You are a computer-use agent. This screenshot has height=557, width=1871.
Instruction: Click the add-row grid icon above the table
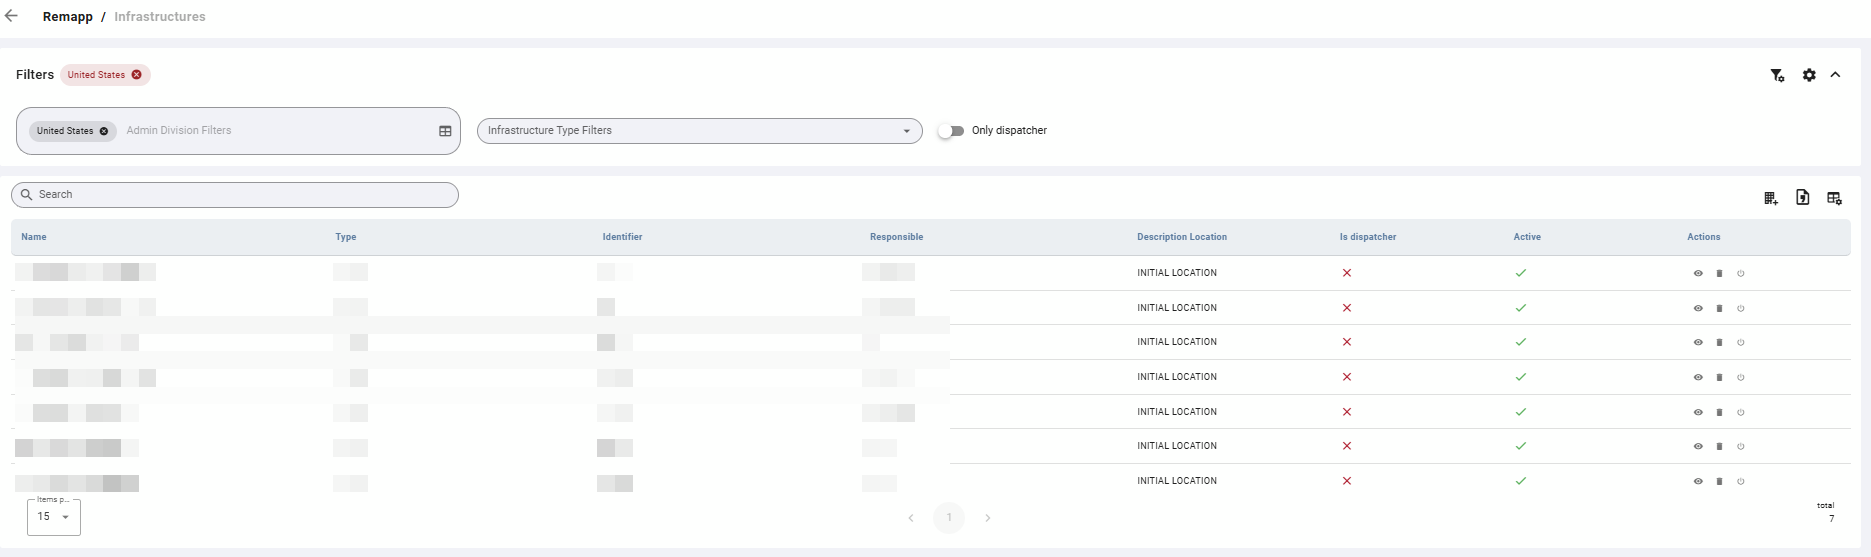click(x=1771, y=198)
